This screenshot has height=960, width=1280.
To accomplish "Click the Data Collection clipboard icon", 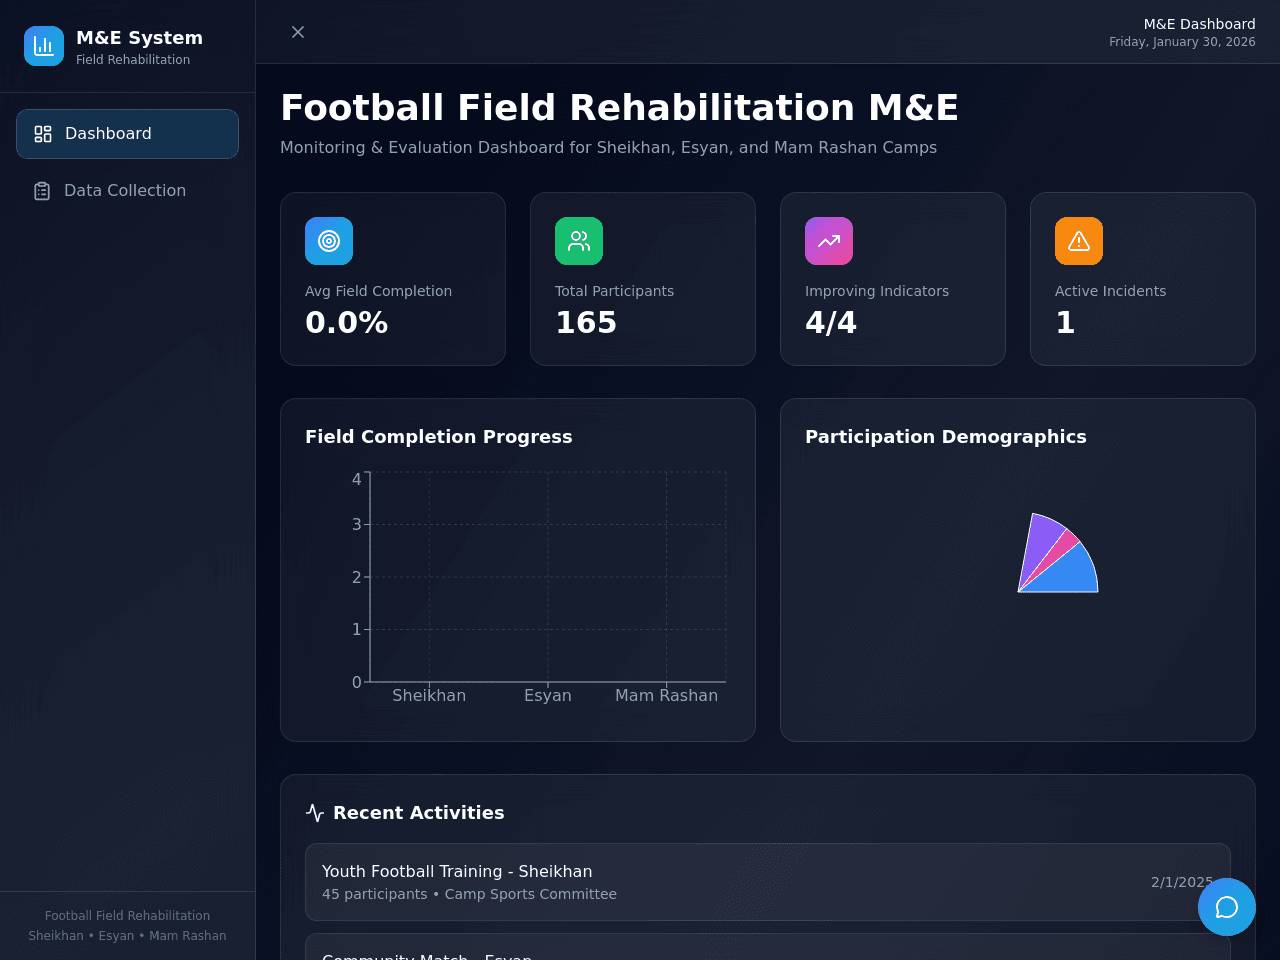I will pyautogui.click(x=42, y=191).
